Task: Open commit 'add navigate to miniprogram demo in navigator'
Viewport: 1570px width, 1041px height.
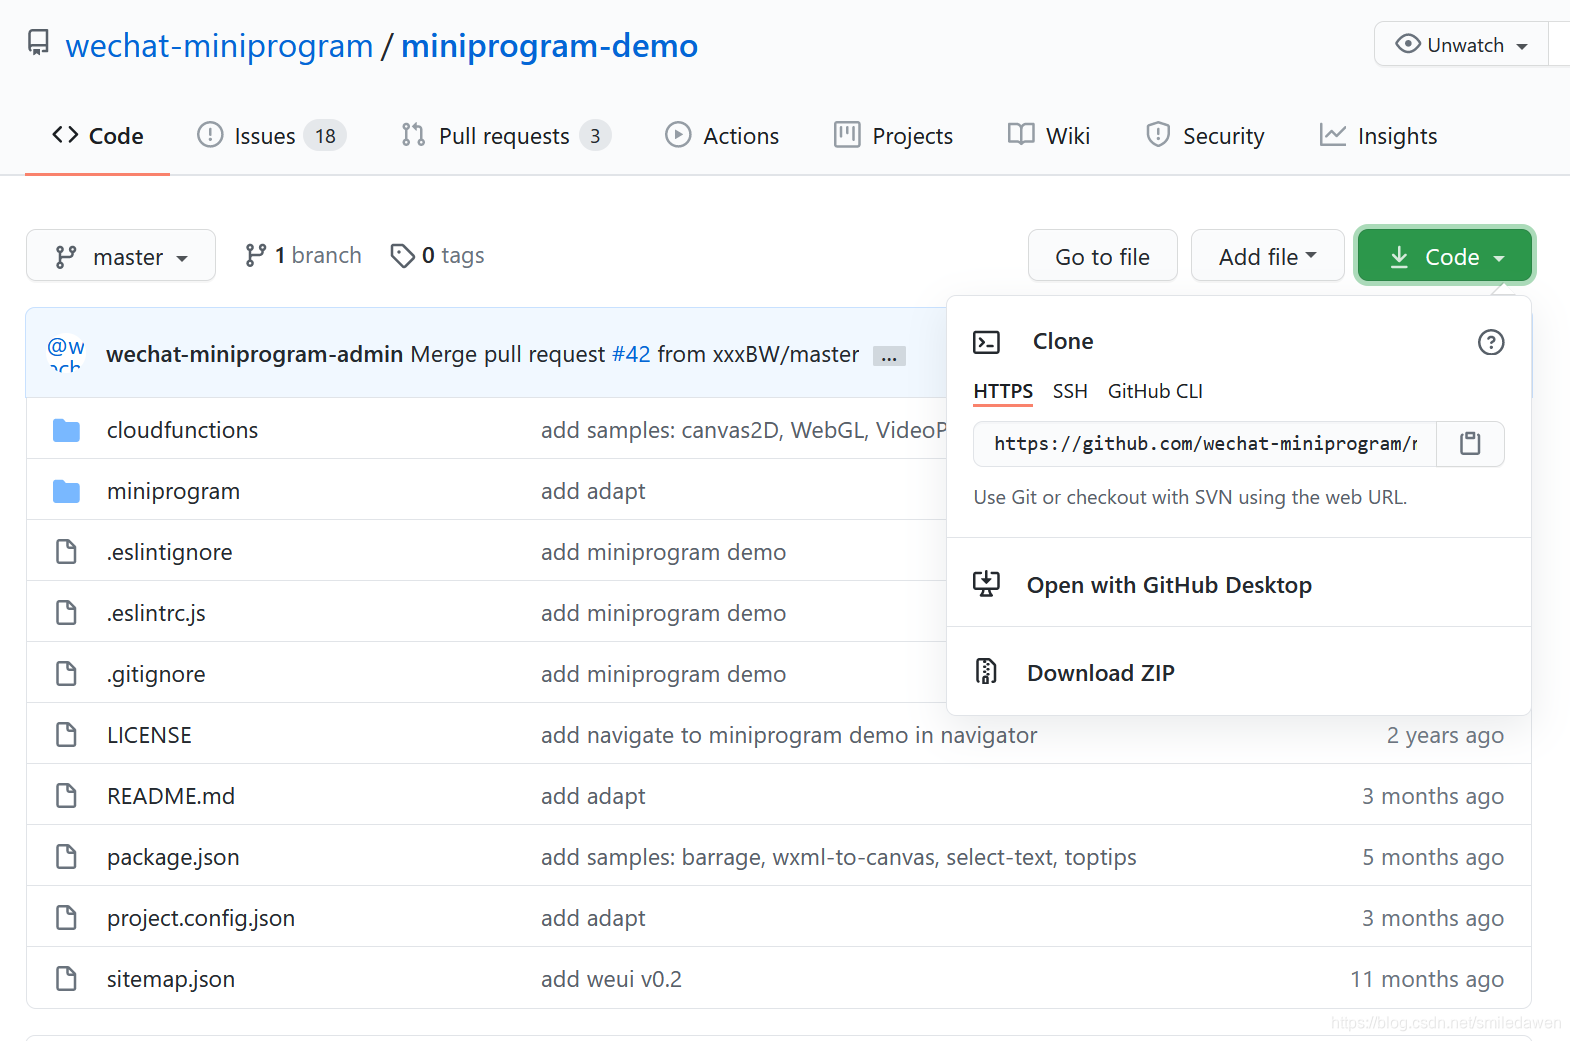Action: [789, 735]
